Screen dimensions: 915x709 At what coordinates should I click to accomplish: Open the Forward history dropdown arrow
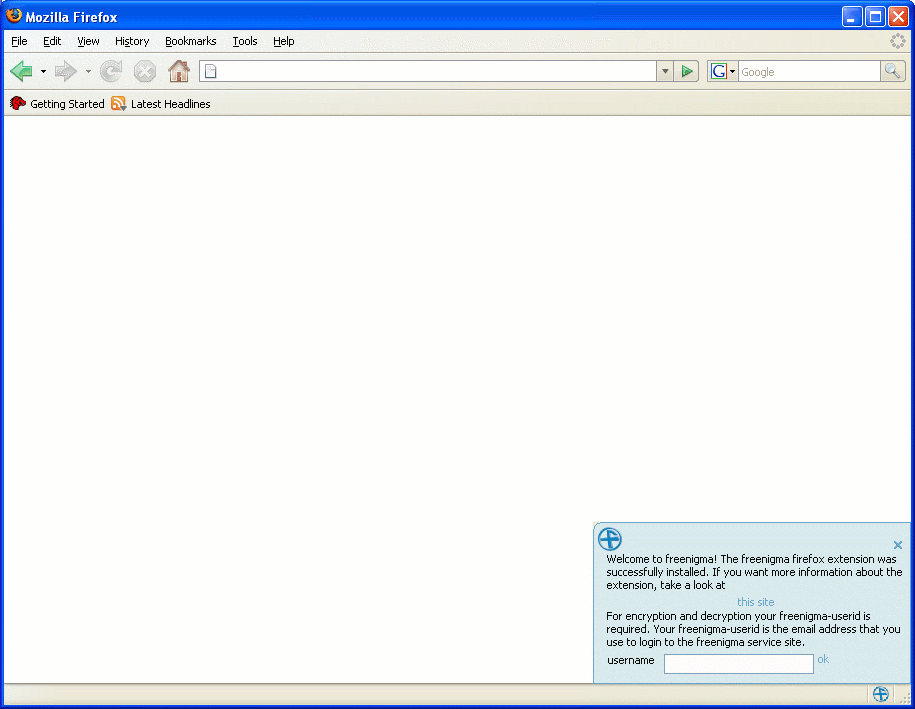click(x=88, y=72)
